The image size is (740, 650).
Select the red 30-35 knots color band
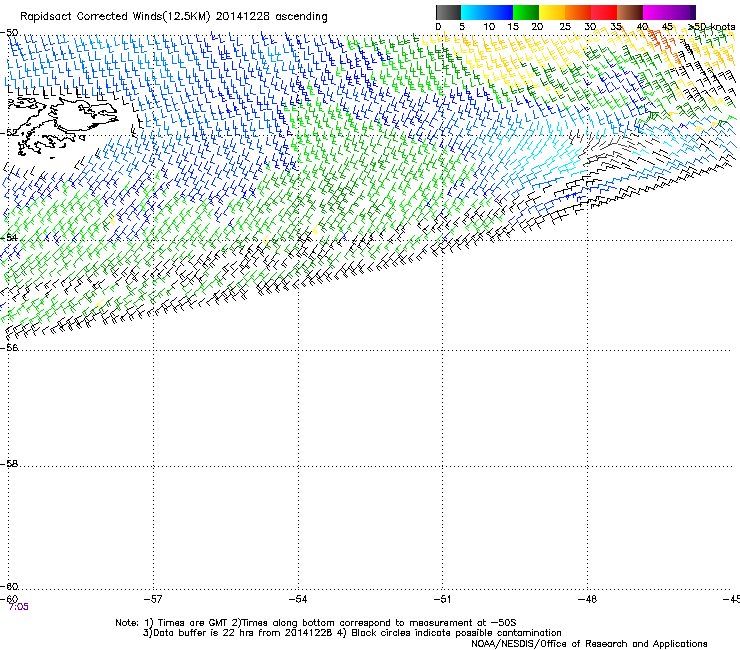604,12
